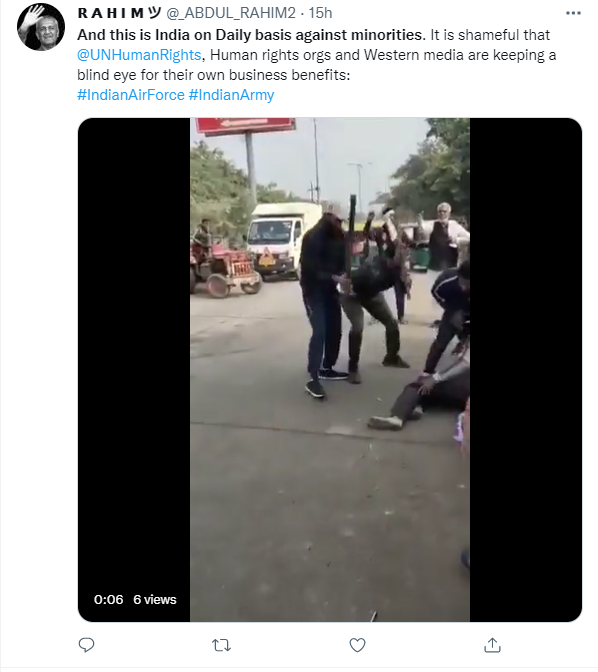Open the author's profile avatar picture
This screenshot has width=598, height=672.
point(41,27)
